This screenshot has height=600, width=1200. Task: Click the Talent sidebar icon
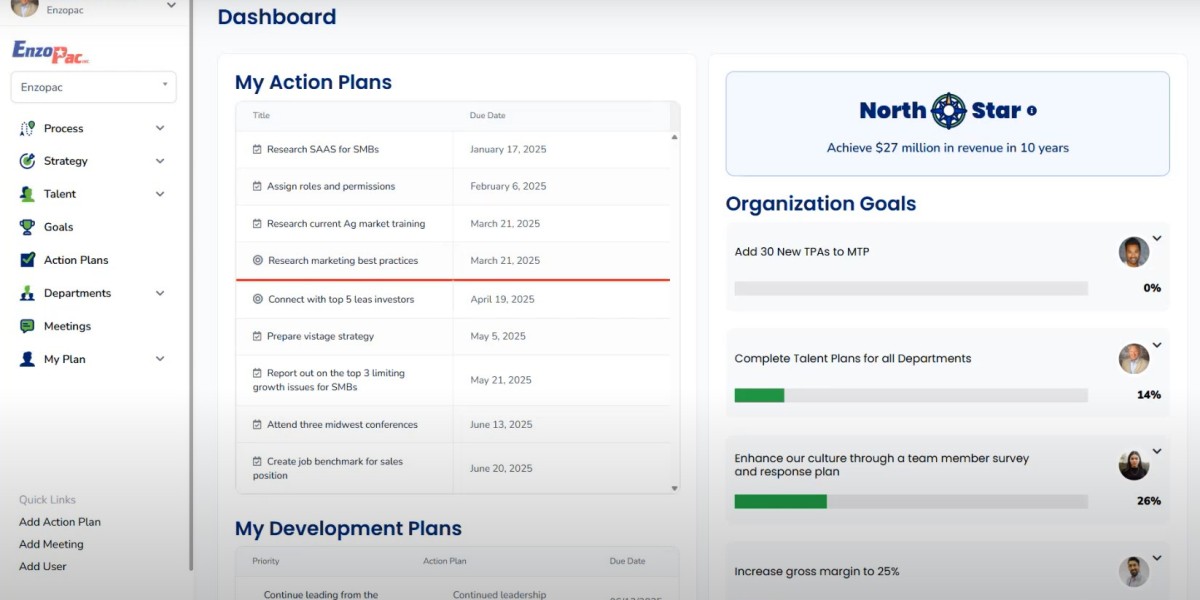coord(27,194)
